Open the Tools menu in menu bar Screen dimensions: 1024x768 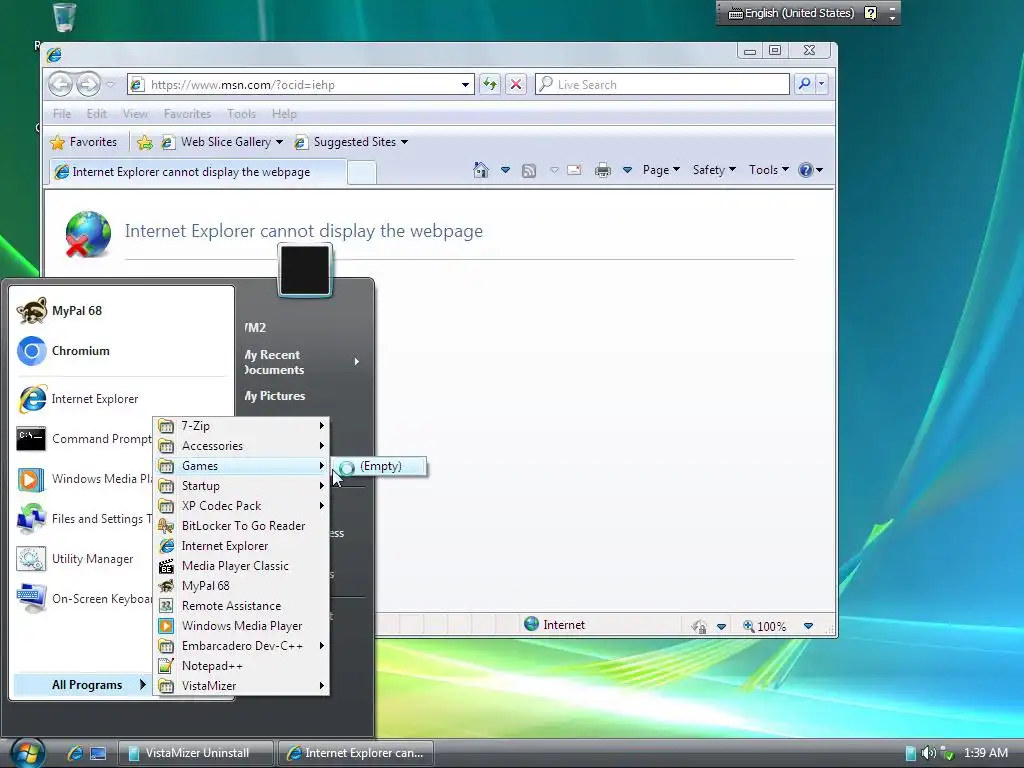pos(241,114)
